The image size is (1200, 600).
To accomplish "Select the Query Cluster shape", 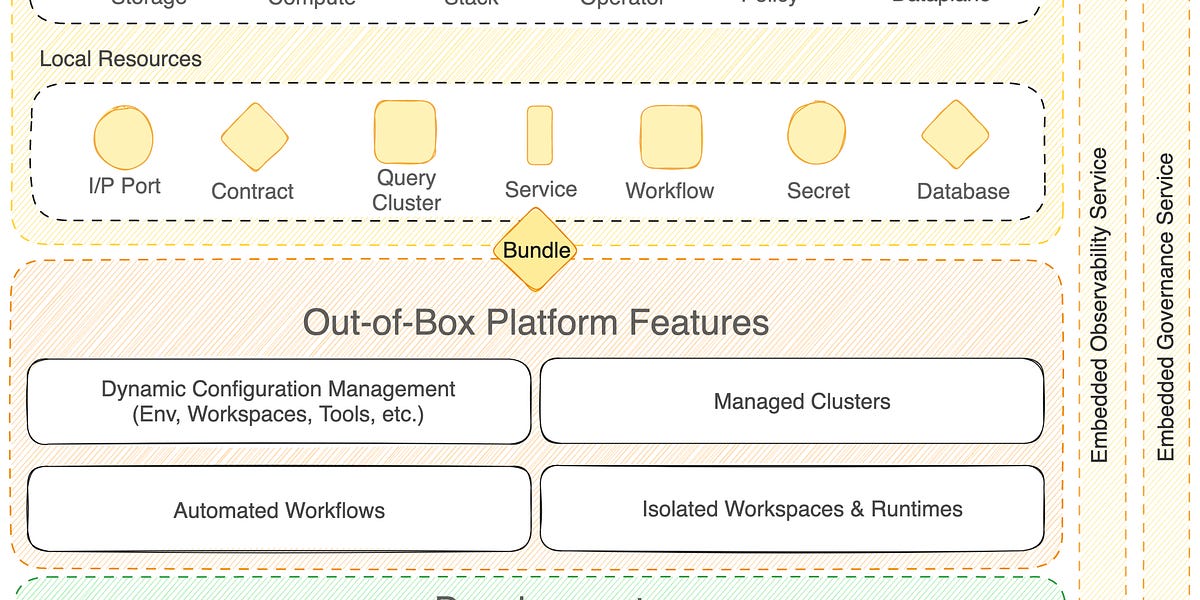I will [x=404, y=131].
